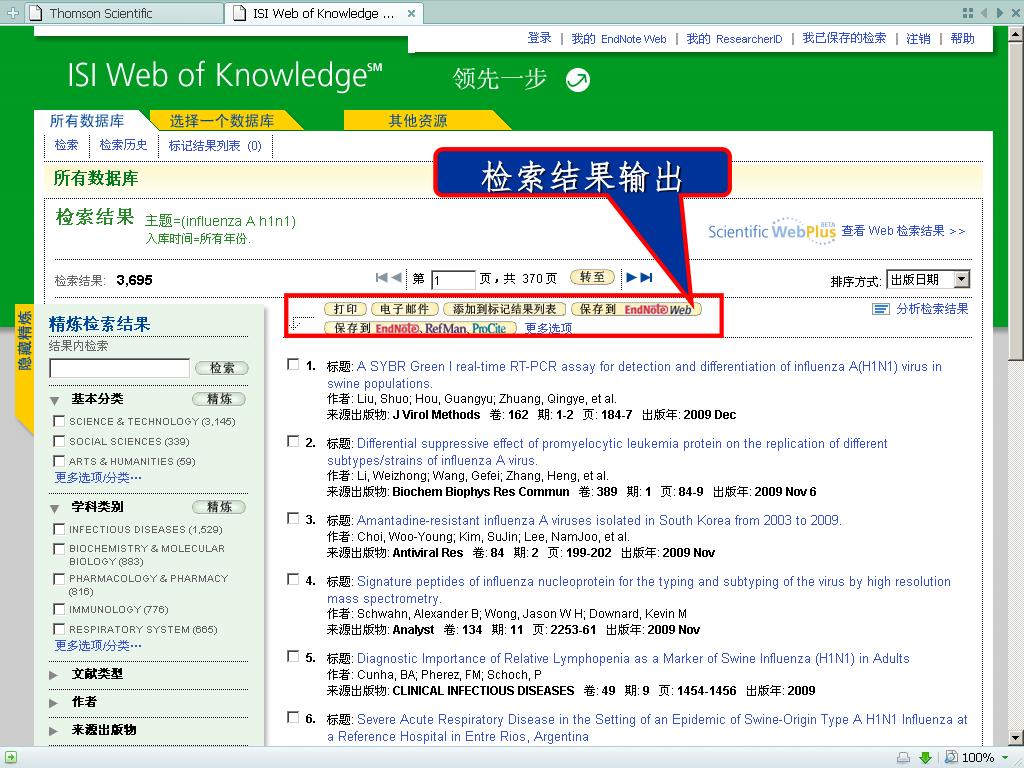Viewport: 1024px width, 768px height.
Task: Click the status bar page icon at left
Action: pyautogui.click(x=11, y=758)
